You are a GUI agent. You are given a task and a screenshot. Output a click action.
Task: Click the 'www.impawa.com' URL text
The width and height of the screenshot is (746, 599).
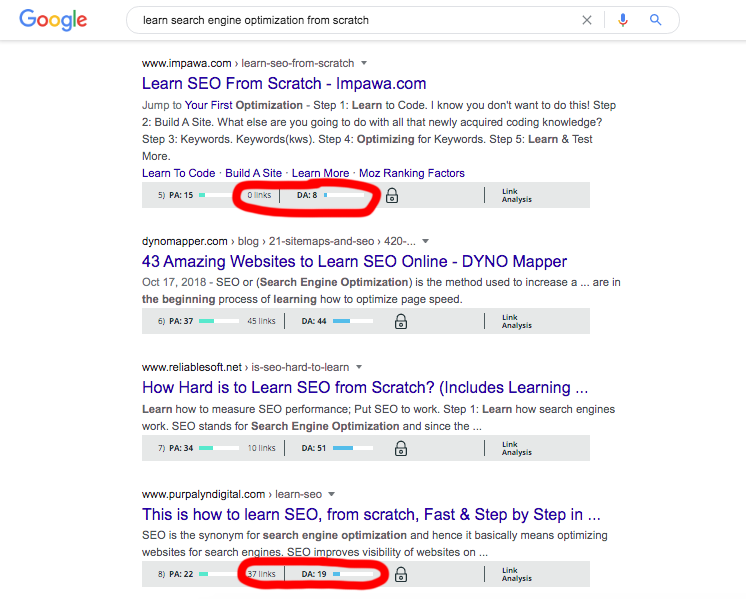point(186,63)
